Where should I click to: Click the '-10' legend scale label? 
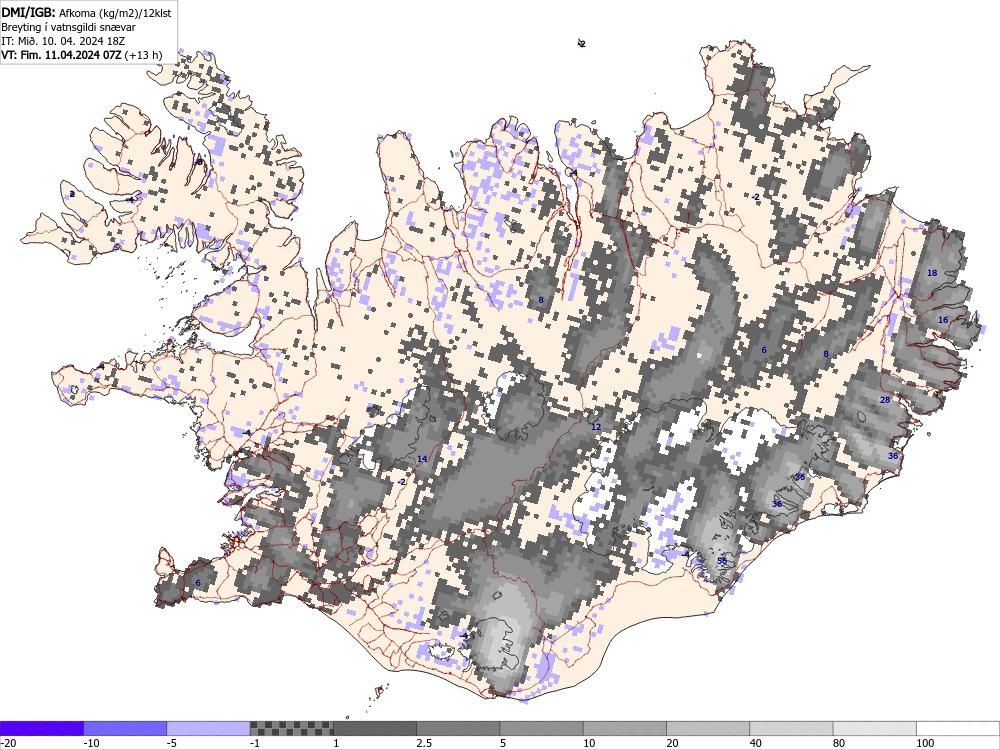(91, 743)
